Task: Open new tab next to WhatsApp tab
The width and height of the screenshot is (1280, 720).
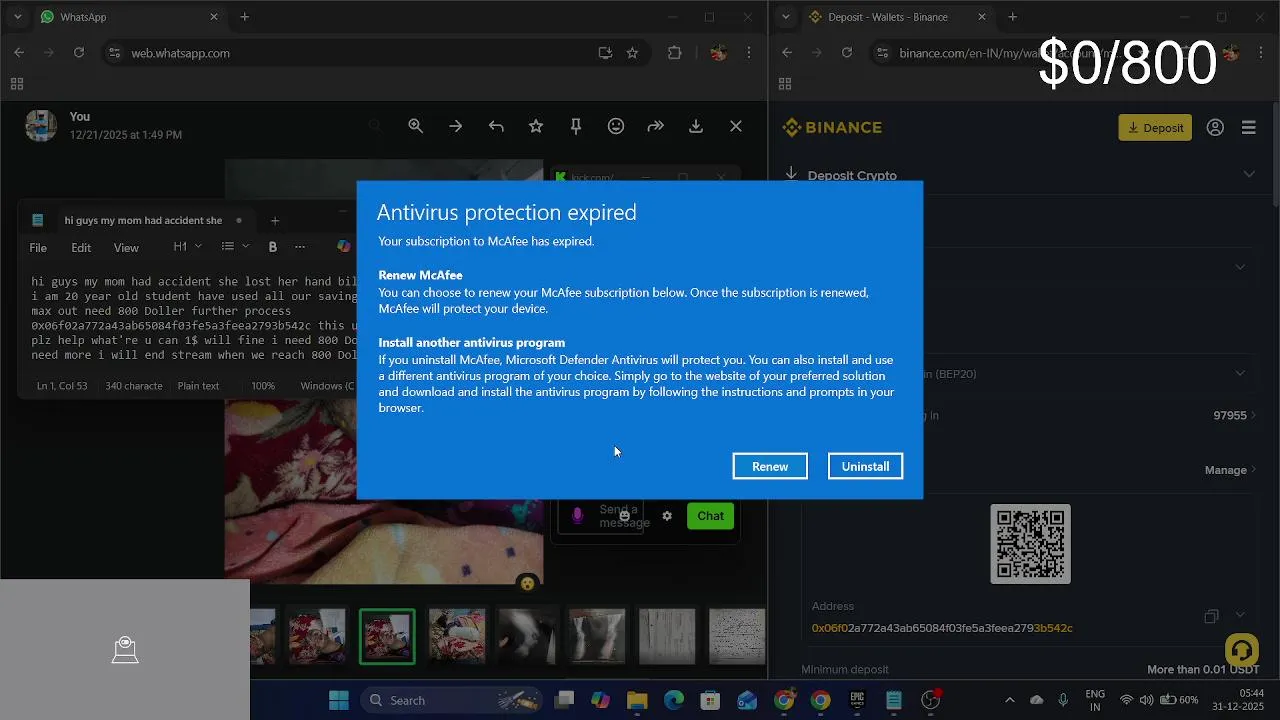Action: pos(244,17)
